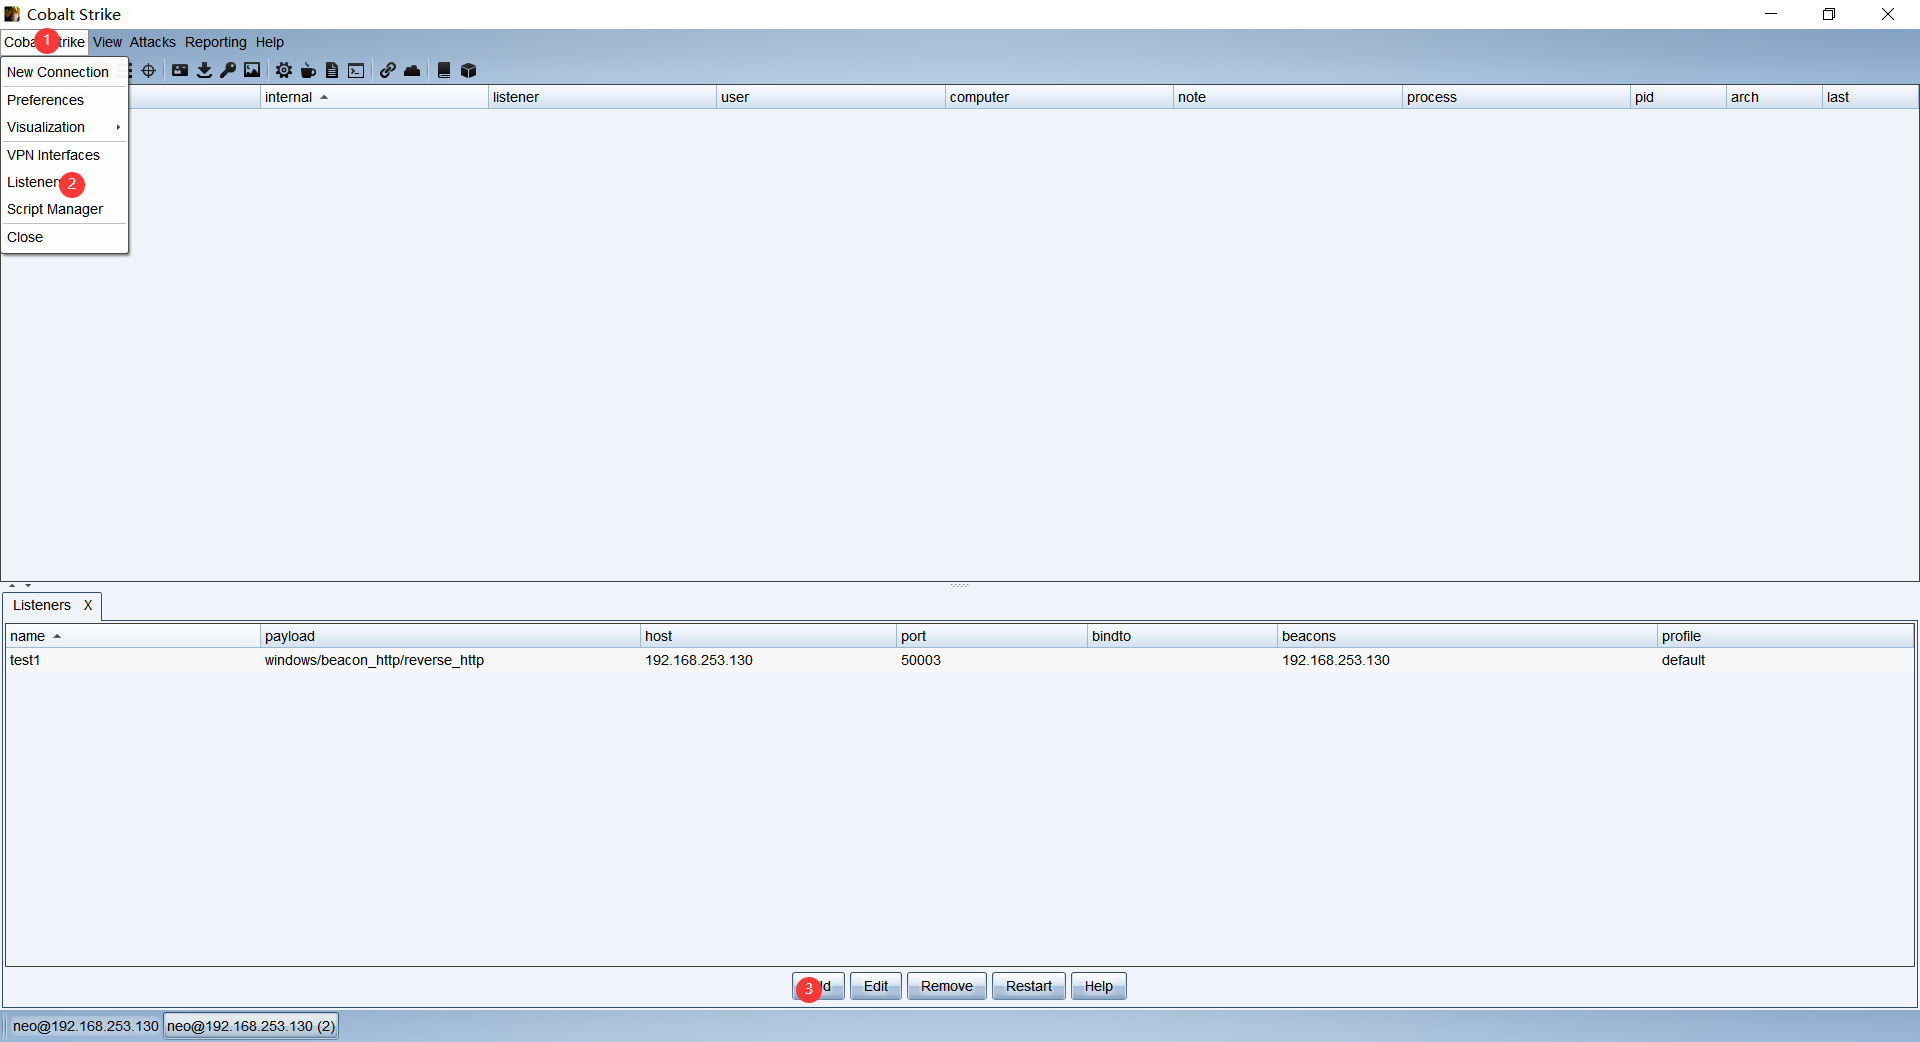1920x1042 pixels.
Task: Choose Preferences in the dropdown menu
Action: pyautogui.click(x=64, y=100)
